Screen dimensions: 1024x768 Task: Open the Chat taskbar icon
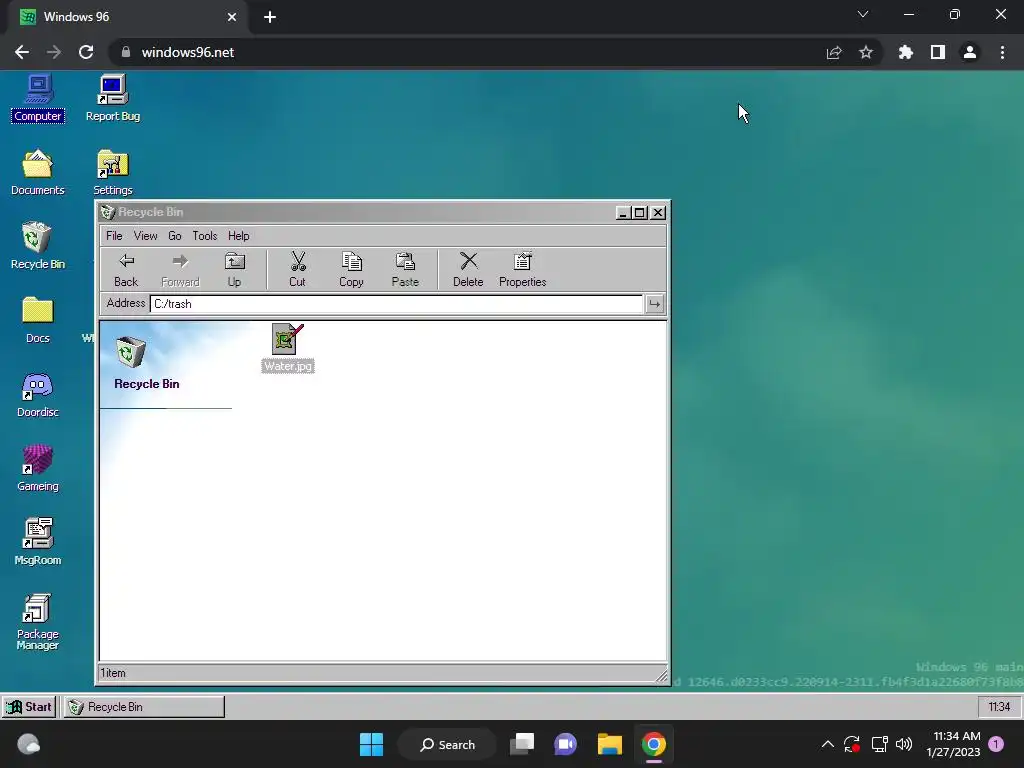click(x=566, y=744)
